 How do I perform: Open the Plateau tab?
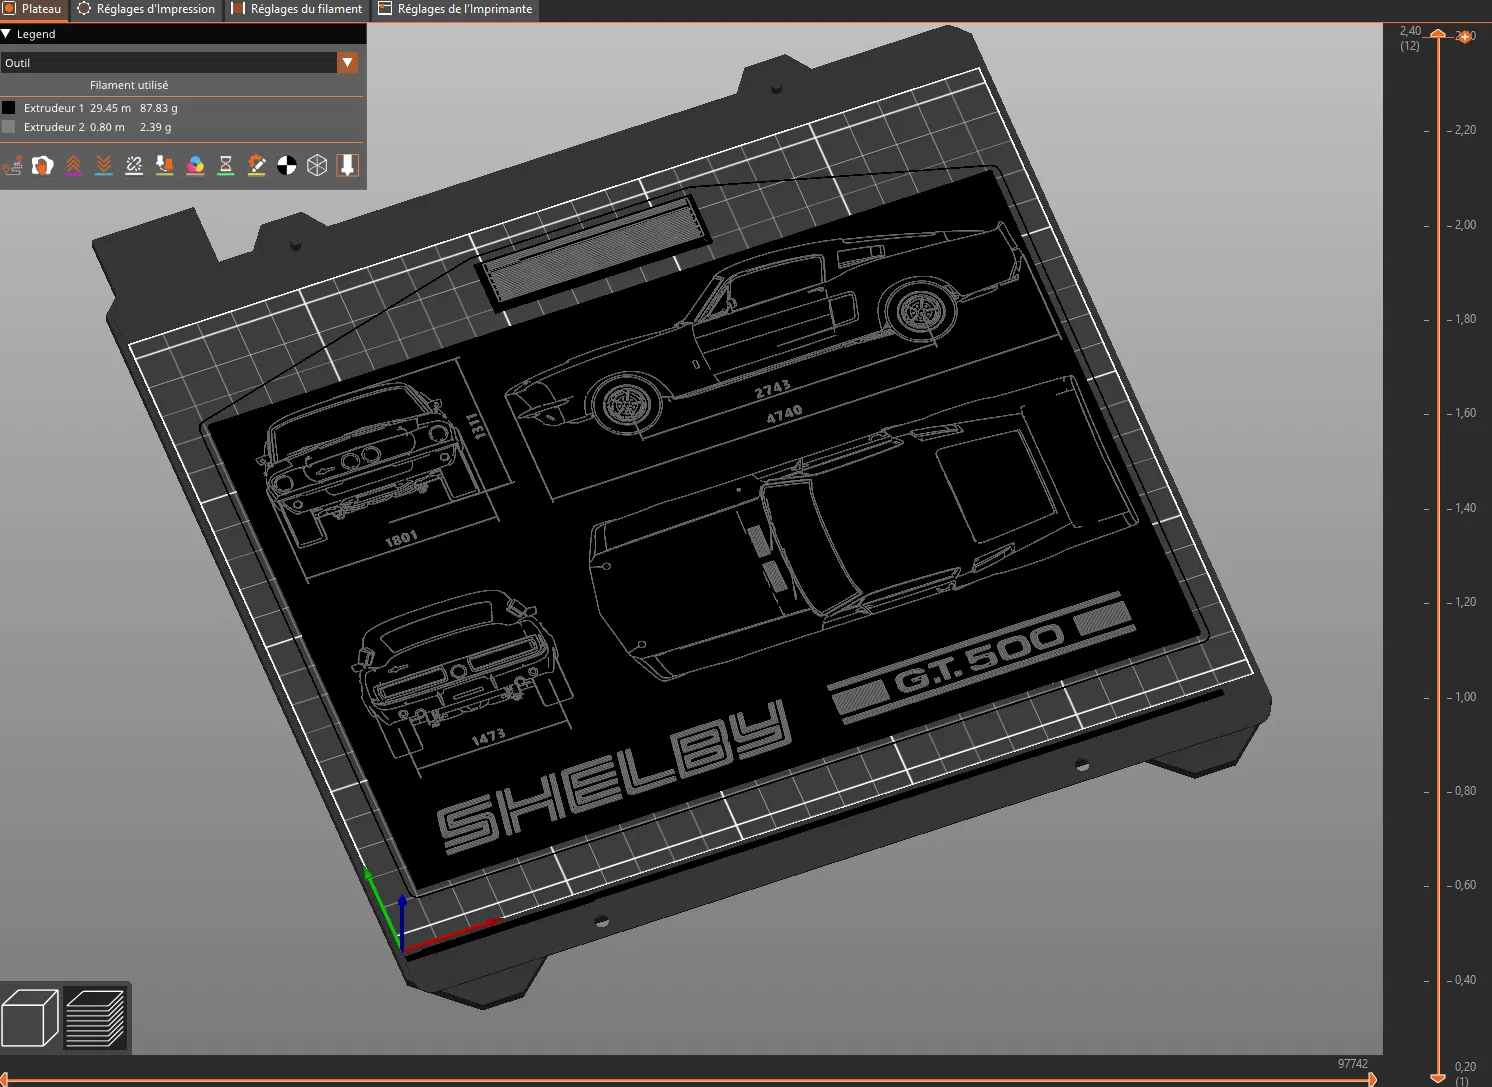tap(32, 9)
